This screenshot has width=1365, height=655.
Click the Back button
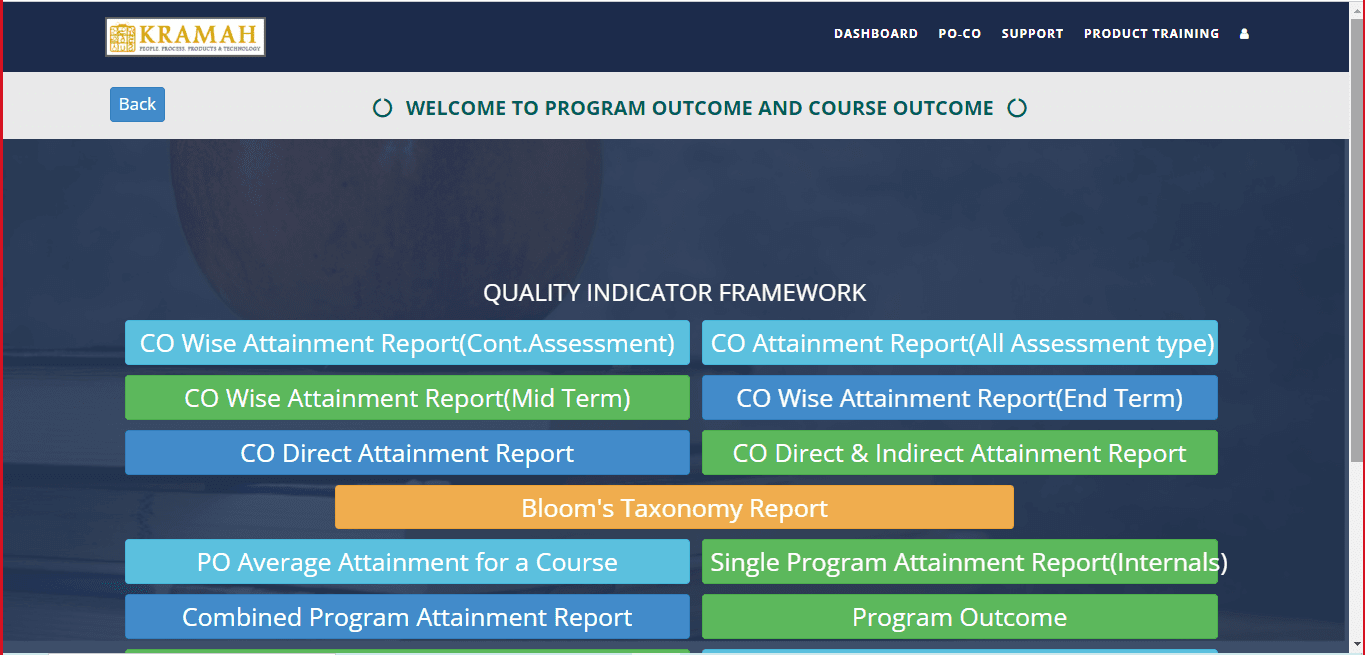137,104
